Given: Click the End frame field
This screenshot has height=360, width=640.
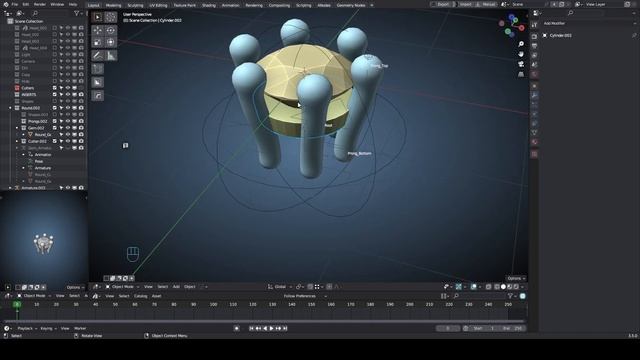Looking at the screenshot, I should (513, 328).
